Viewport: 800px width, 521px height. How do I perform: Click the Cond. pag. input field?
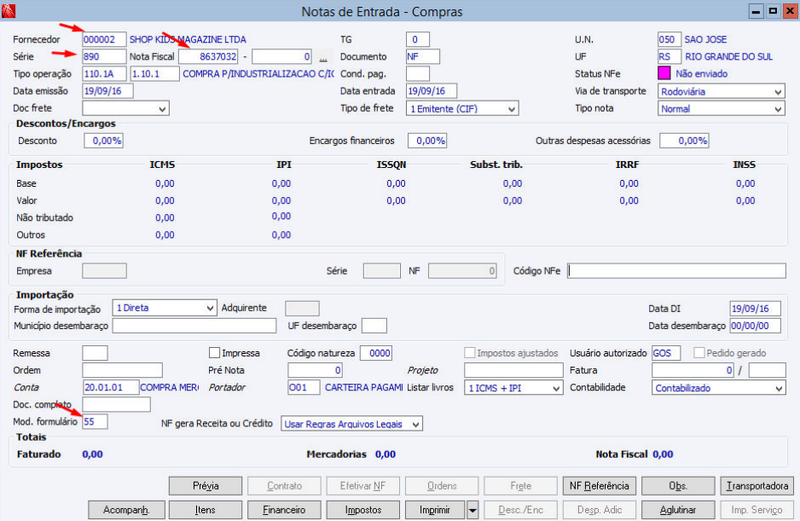418,73
